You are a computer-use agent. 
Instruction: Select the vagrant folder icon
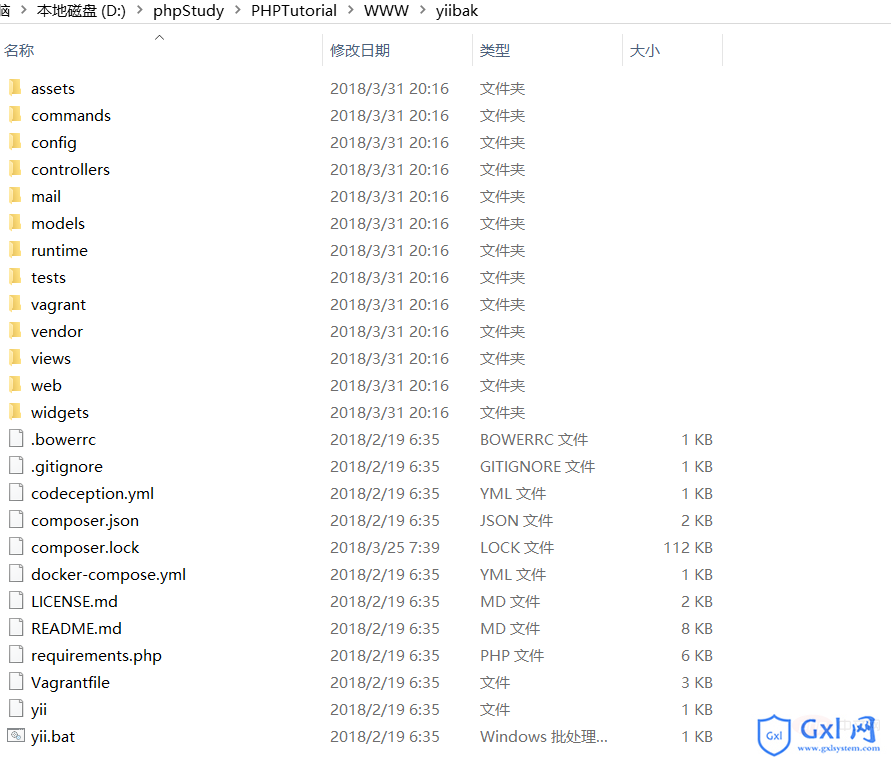pyautogui.click(x=15, y=304)
